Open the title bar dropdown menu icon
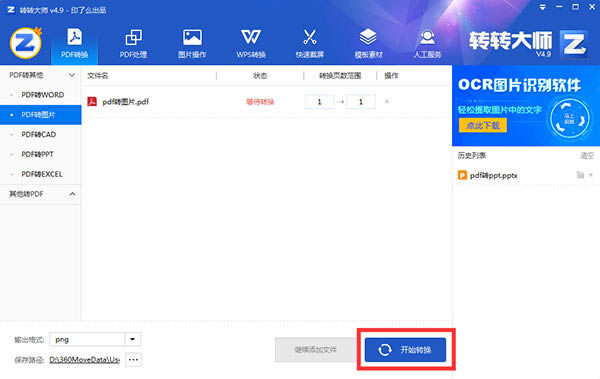Screen dimensions: 600x379 542,7
